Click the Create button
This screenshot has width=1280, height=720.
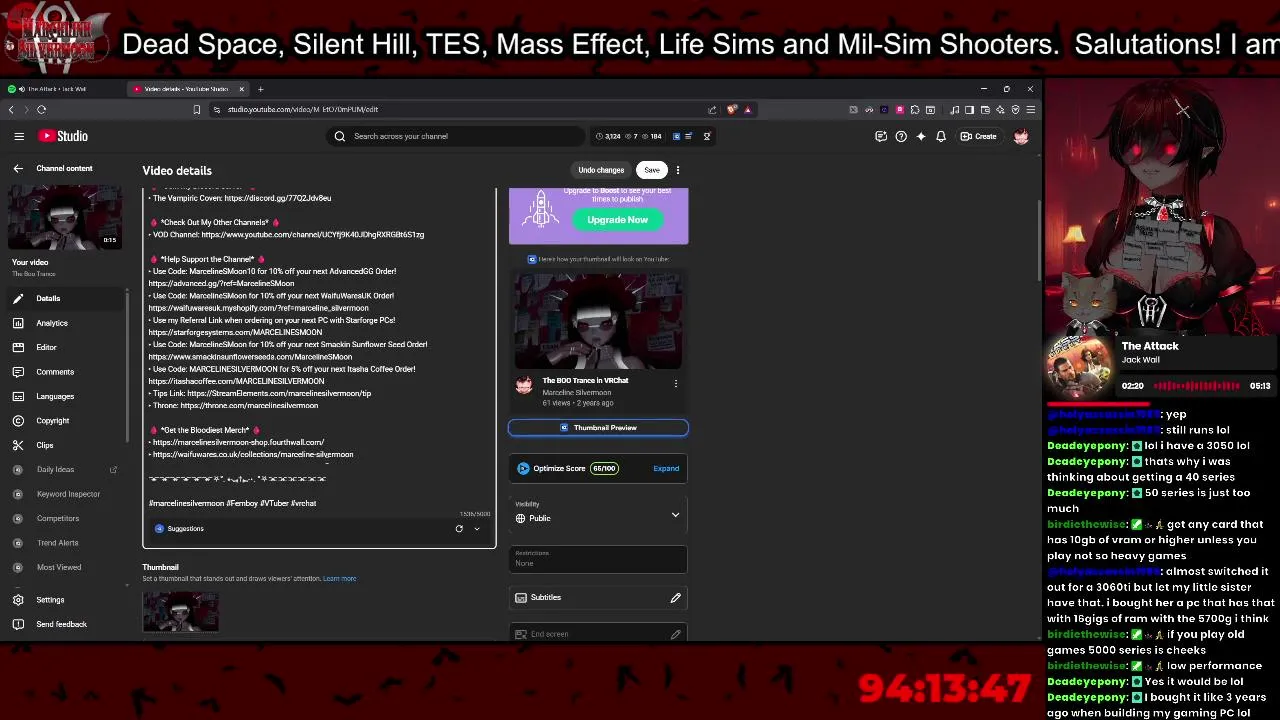pos(978,136)
